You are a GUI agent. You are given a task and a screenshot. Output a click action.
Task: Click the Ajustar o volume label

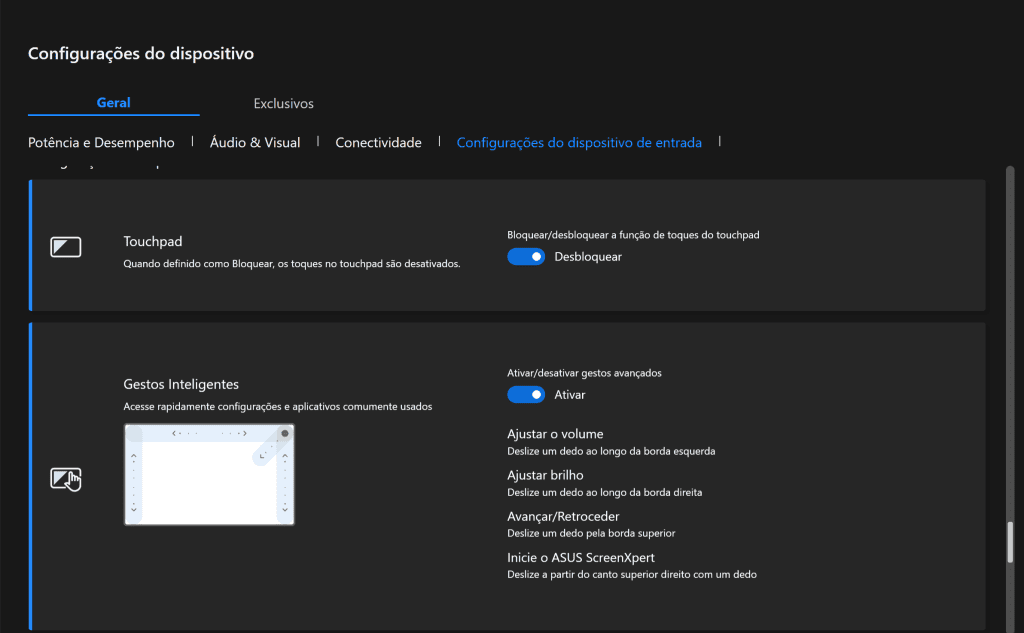pos(553,433)
